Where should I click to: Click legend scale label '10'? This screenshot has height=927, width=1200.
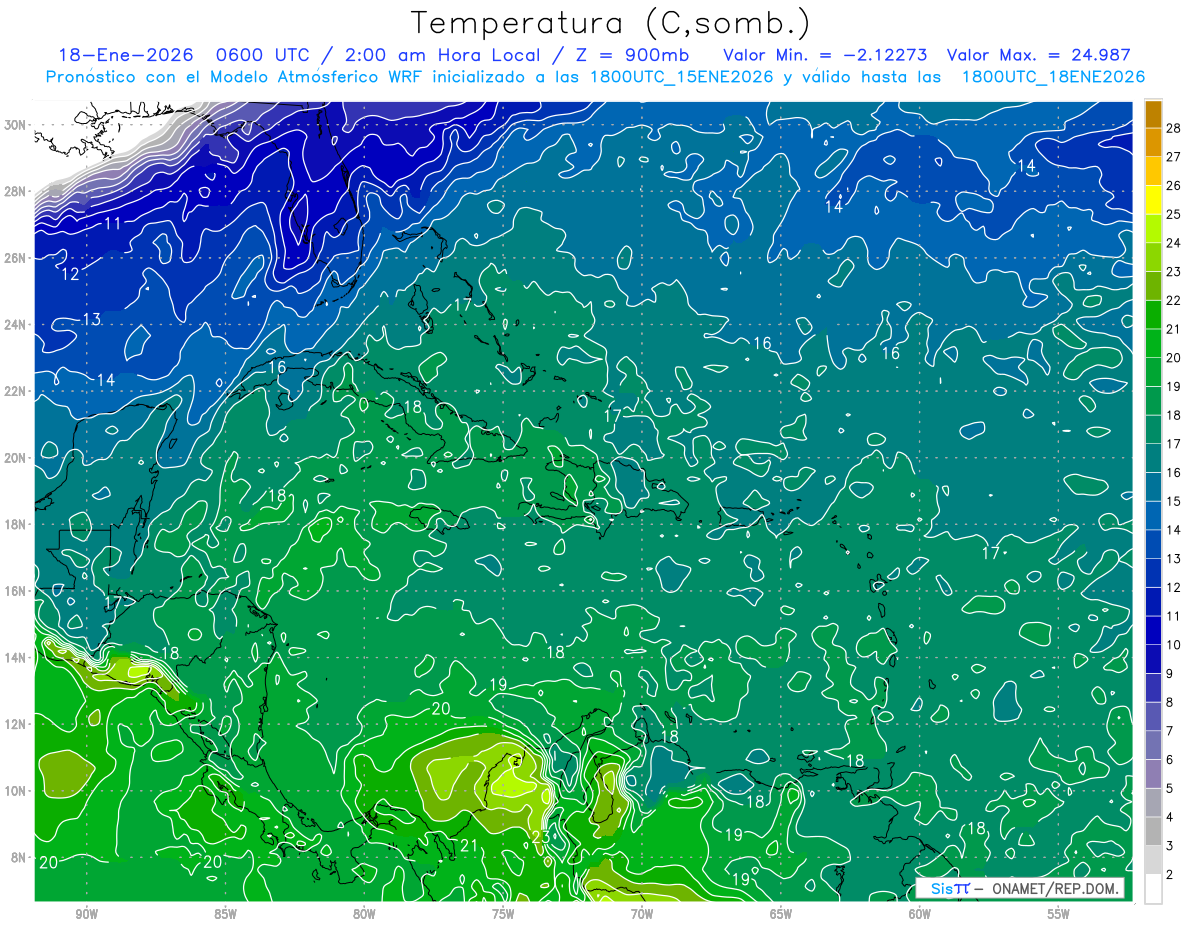coord(1174,645)
